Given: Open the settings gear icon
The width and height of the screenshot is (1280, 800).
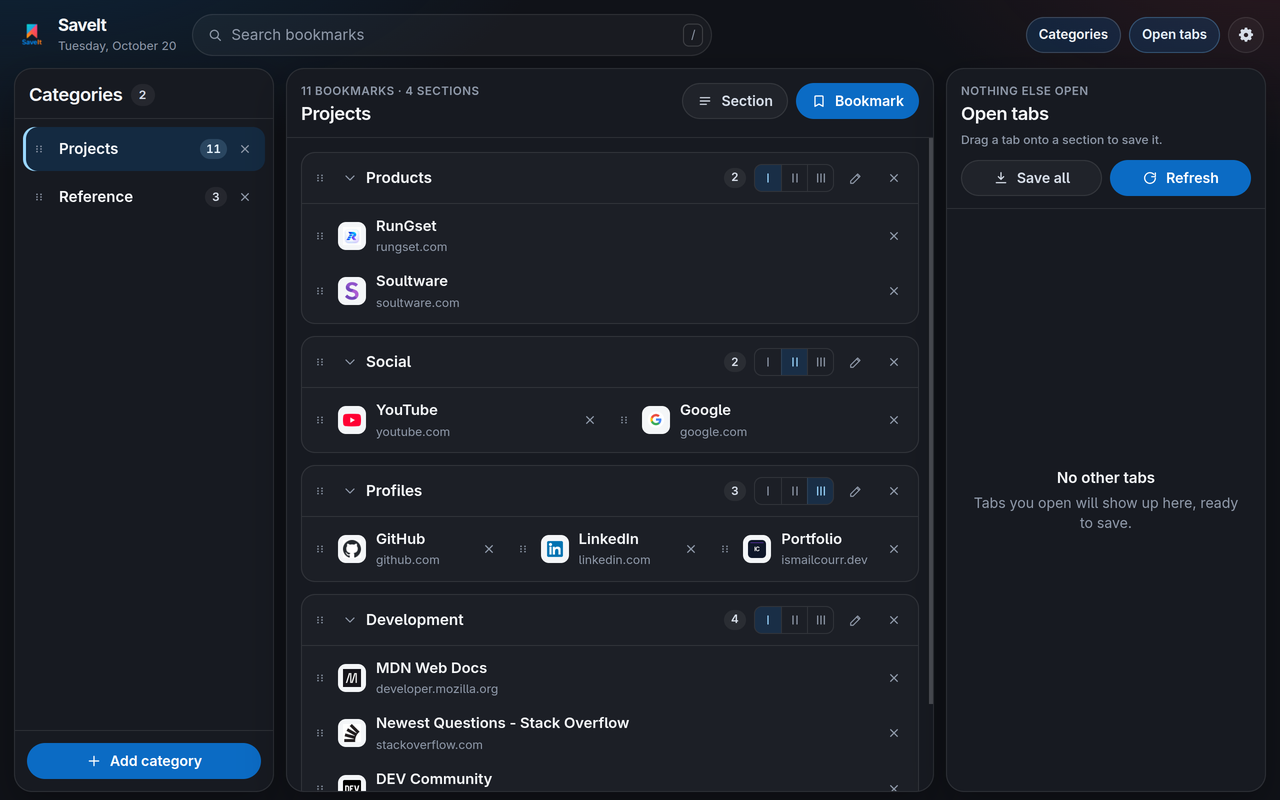Looking at the screenshot, I should point(1246,35).
